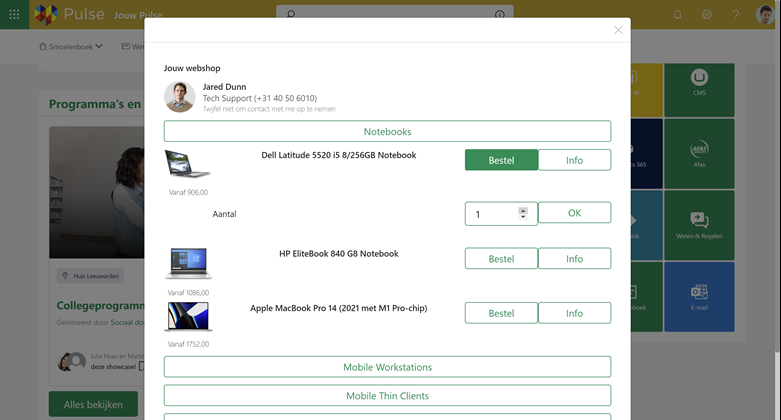Show Info for HP EliteBook 840
Screen dimensions: 781x420
(574, 259)
